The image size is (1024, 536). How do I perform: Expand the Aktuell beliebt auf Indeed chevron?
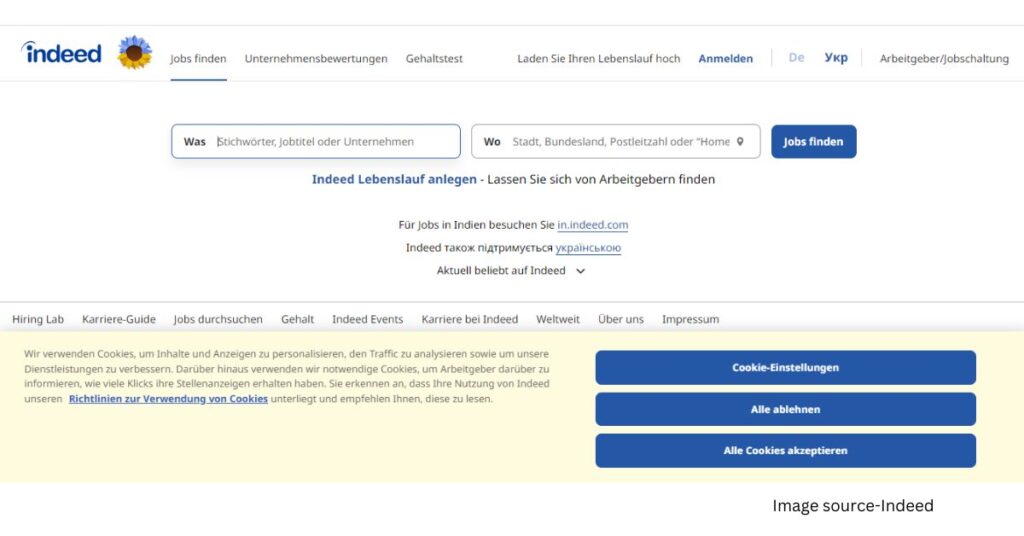click(581, 271)
